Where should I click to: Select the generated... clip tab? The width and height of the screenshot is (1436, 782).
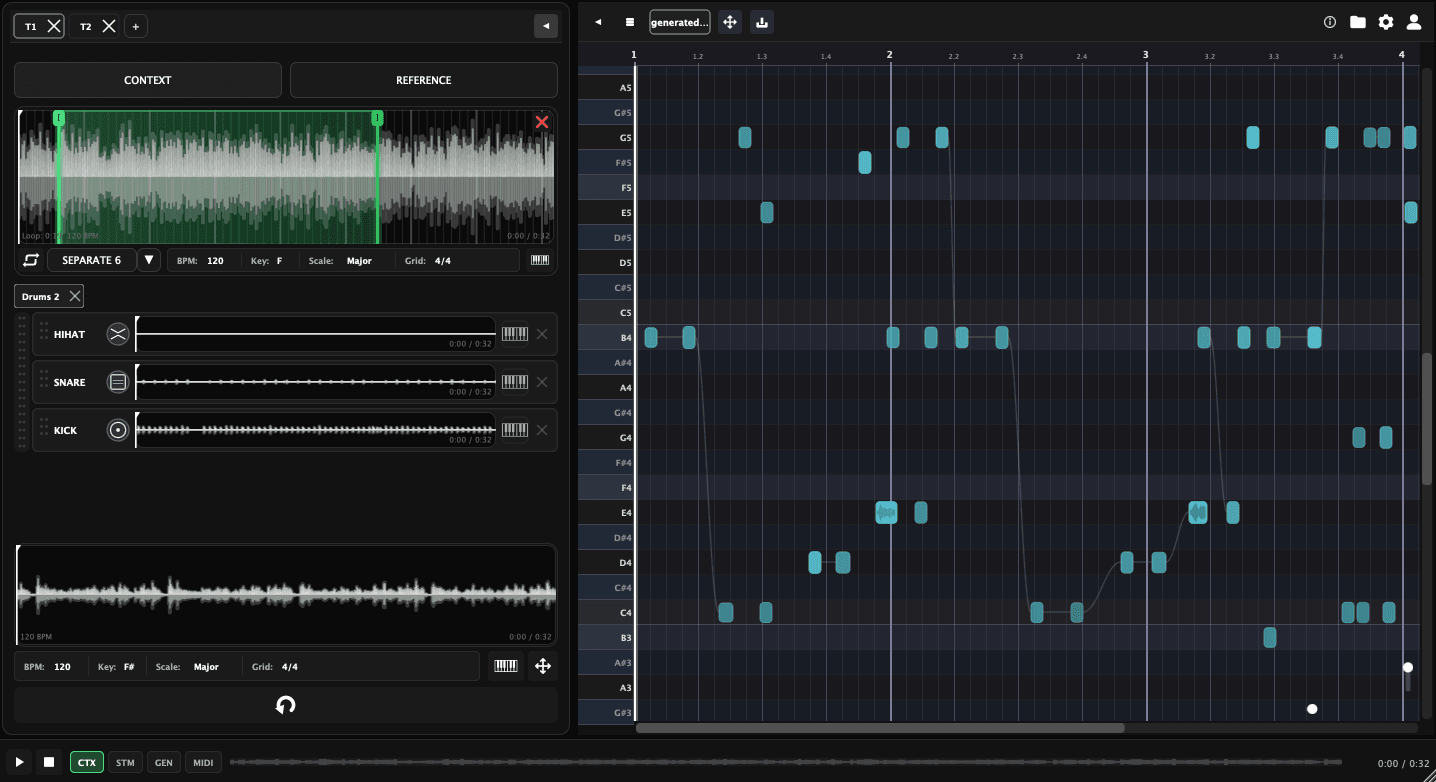(680, 22)
